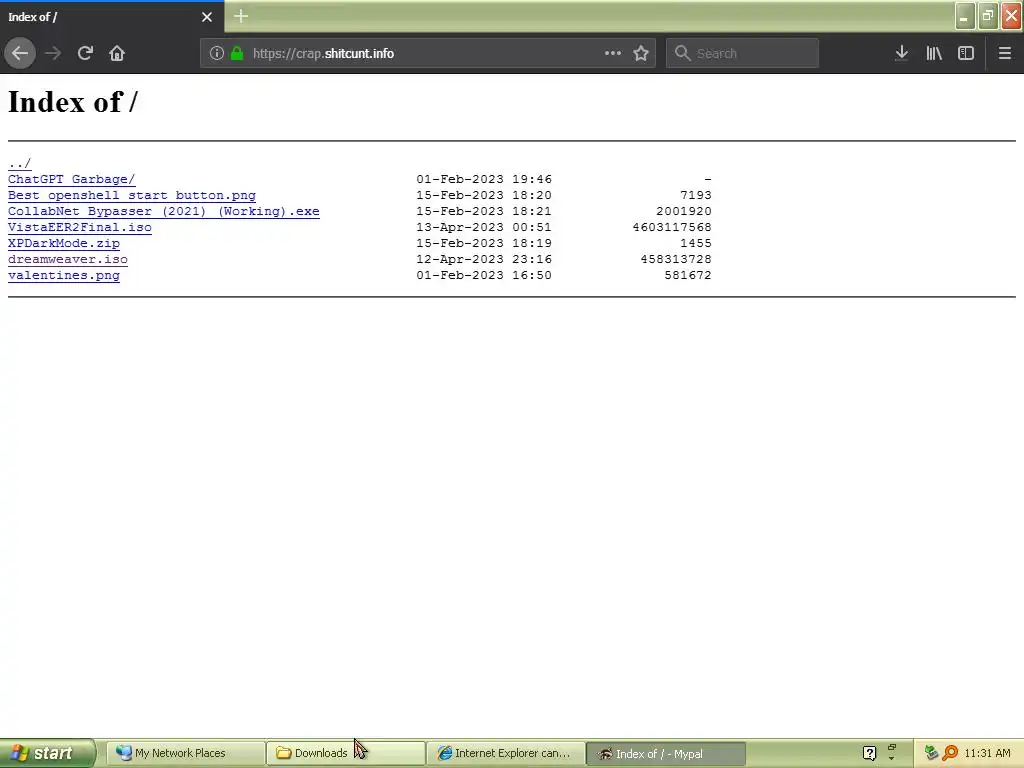Toggle the browser sidebar view
1024x768 pixels.
[x=966, y=54]
